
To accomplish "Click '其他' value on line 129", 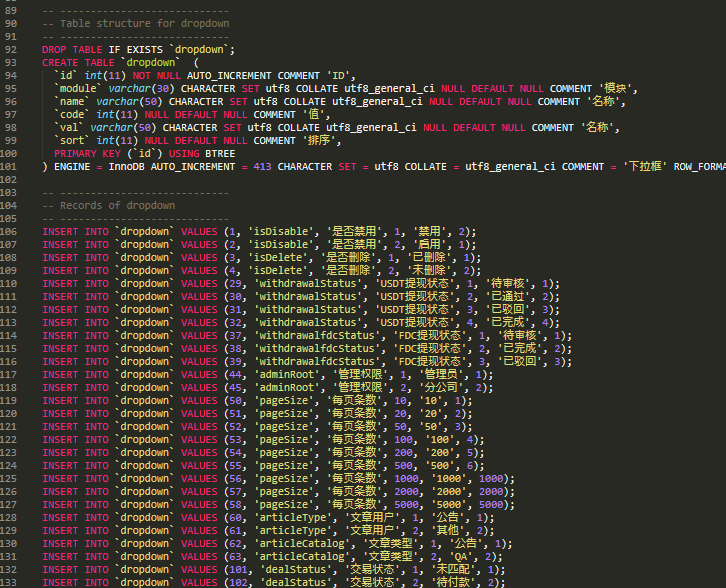I will [x=447, y=530].
